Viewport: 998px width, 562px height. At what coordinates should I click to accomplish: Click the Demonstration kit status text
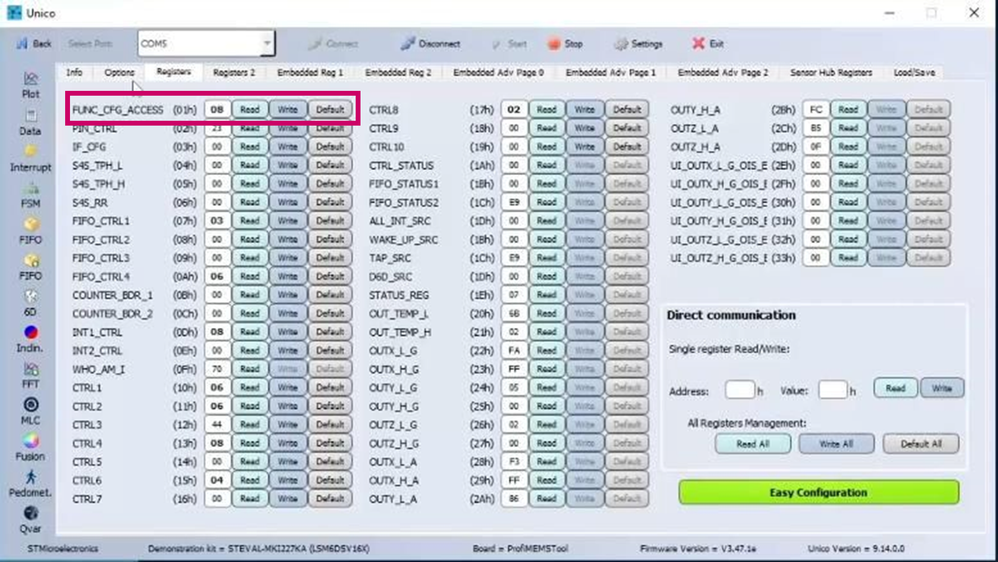(258, 549)
